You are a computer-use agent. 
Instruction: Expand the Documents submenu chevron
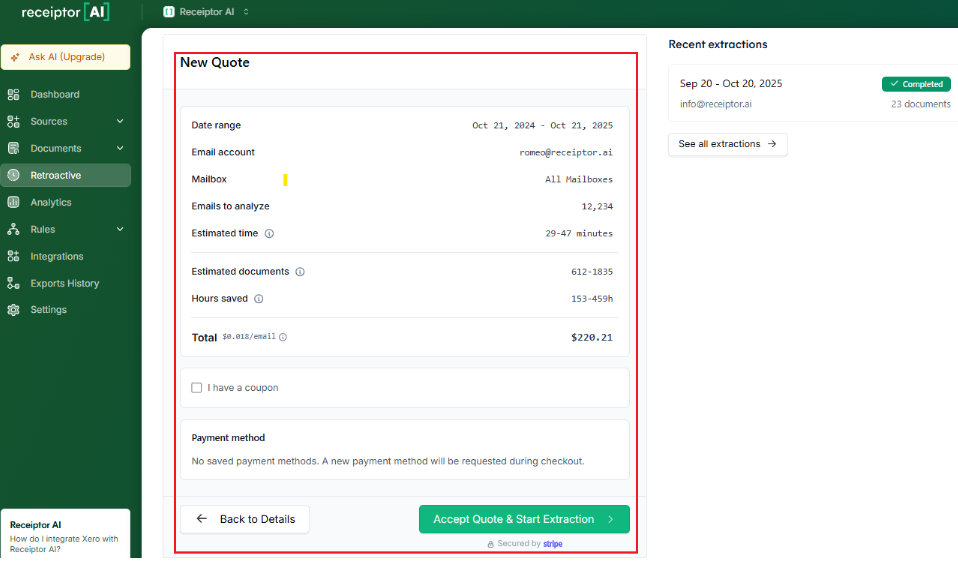tap(120, 148)
